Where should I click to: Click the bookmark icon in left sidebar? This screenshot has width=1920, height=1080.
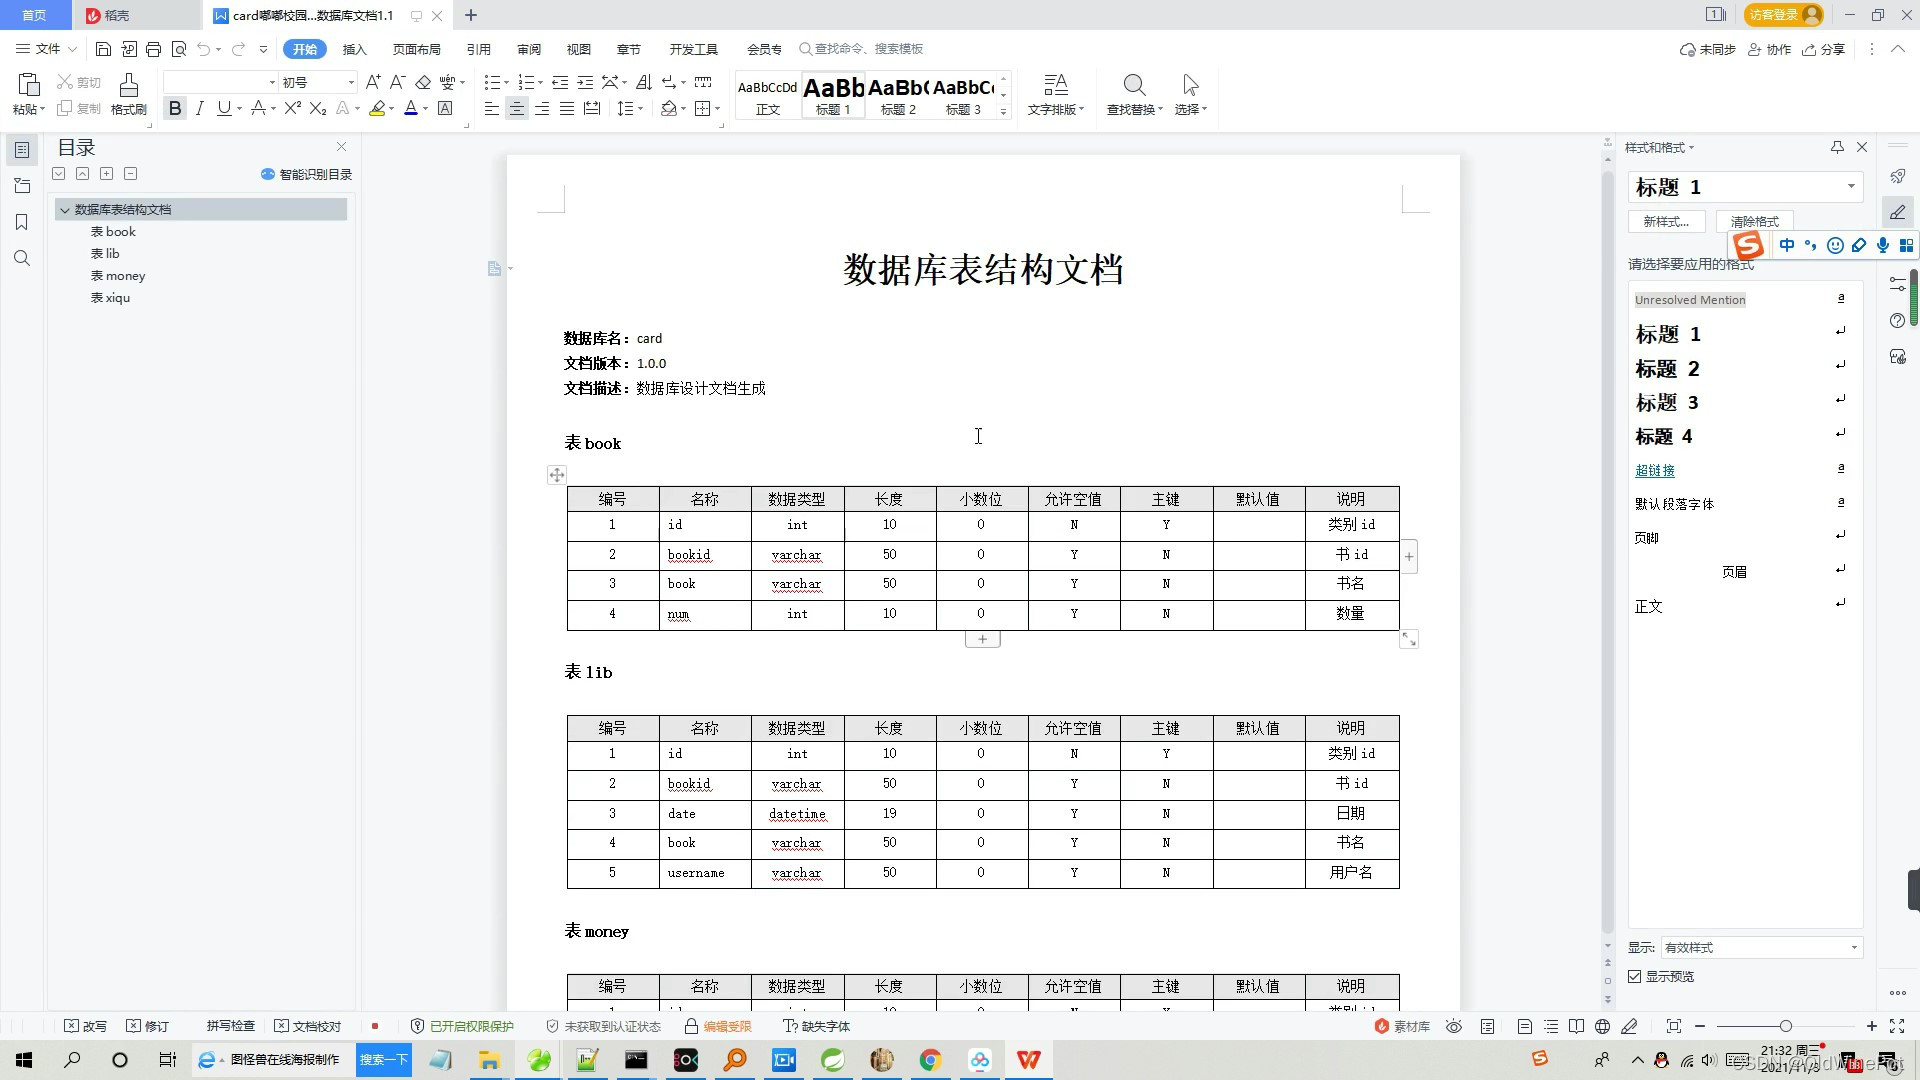(x=22, y=222)
